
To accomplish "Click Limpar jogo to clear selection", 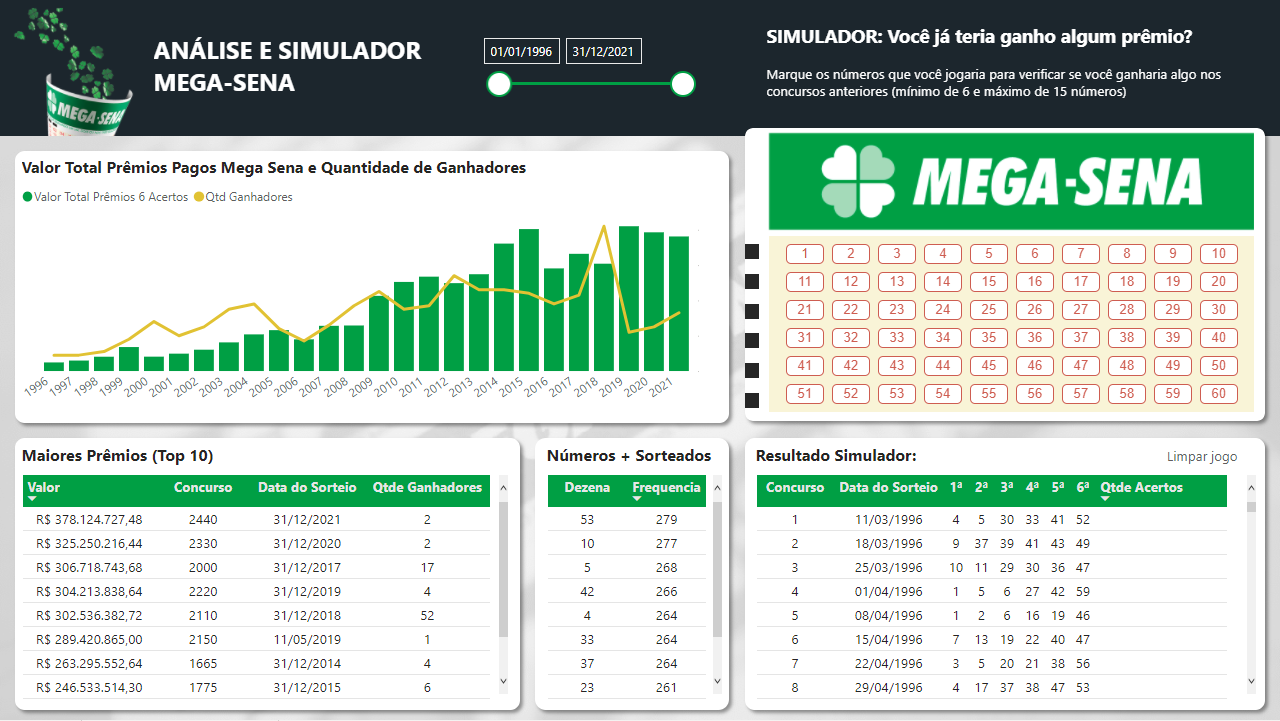I will tap(1202, 457).
